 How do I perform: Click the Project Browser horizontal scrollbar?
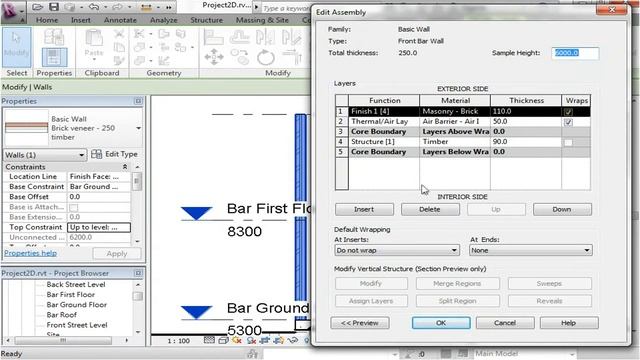pos(63,340)
